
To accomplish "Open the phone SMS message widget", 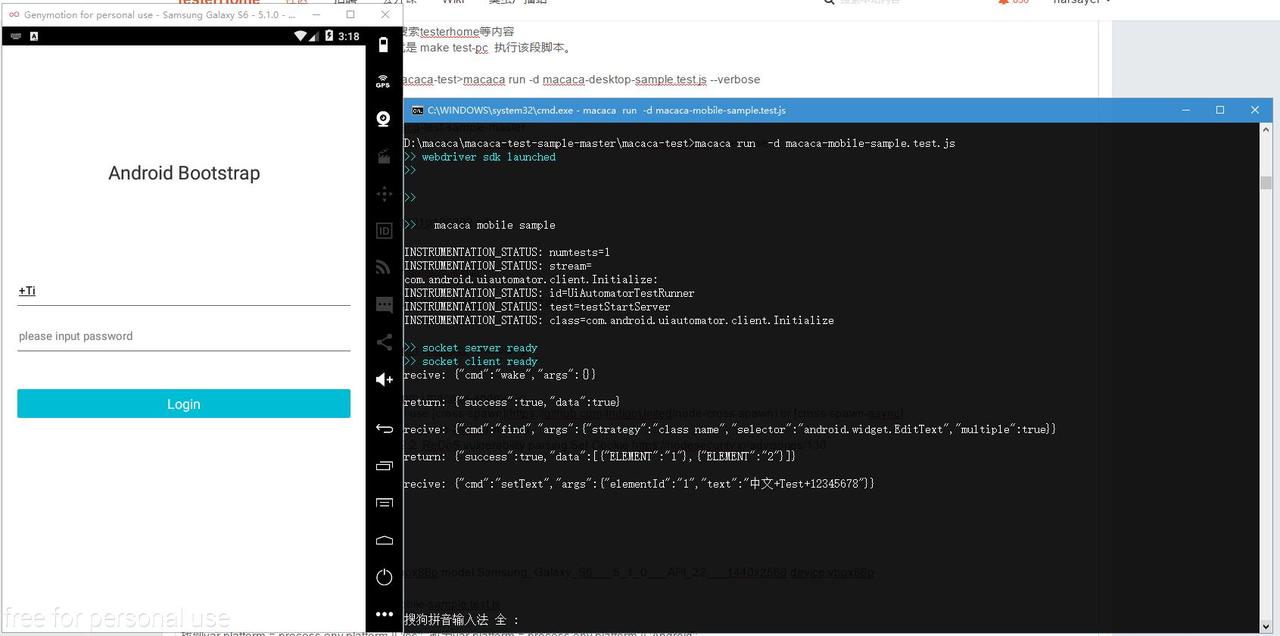I will point(384,304).
